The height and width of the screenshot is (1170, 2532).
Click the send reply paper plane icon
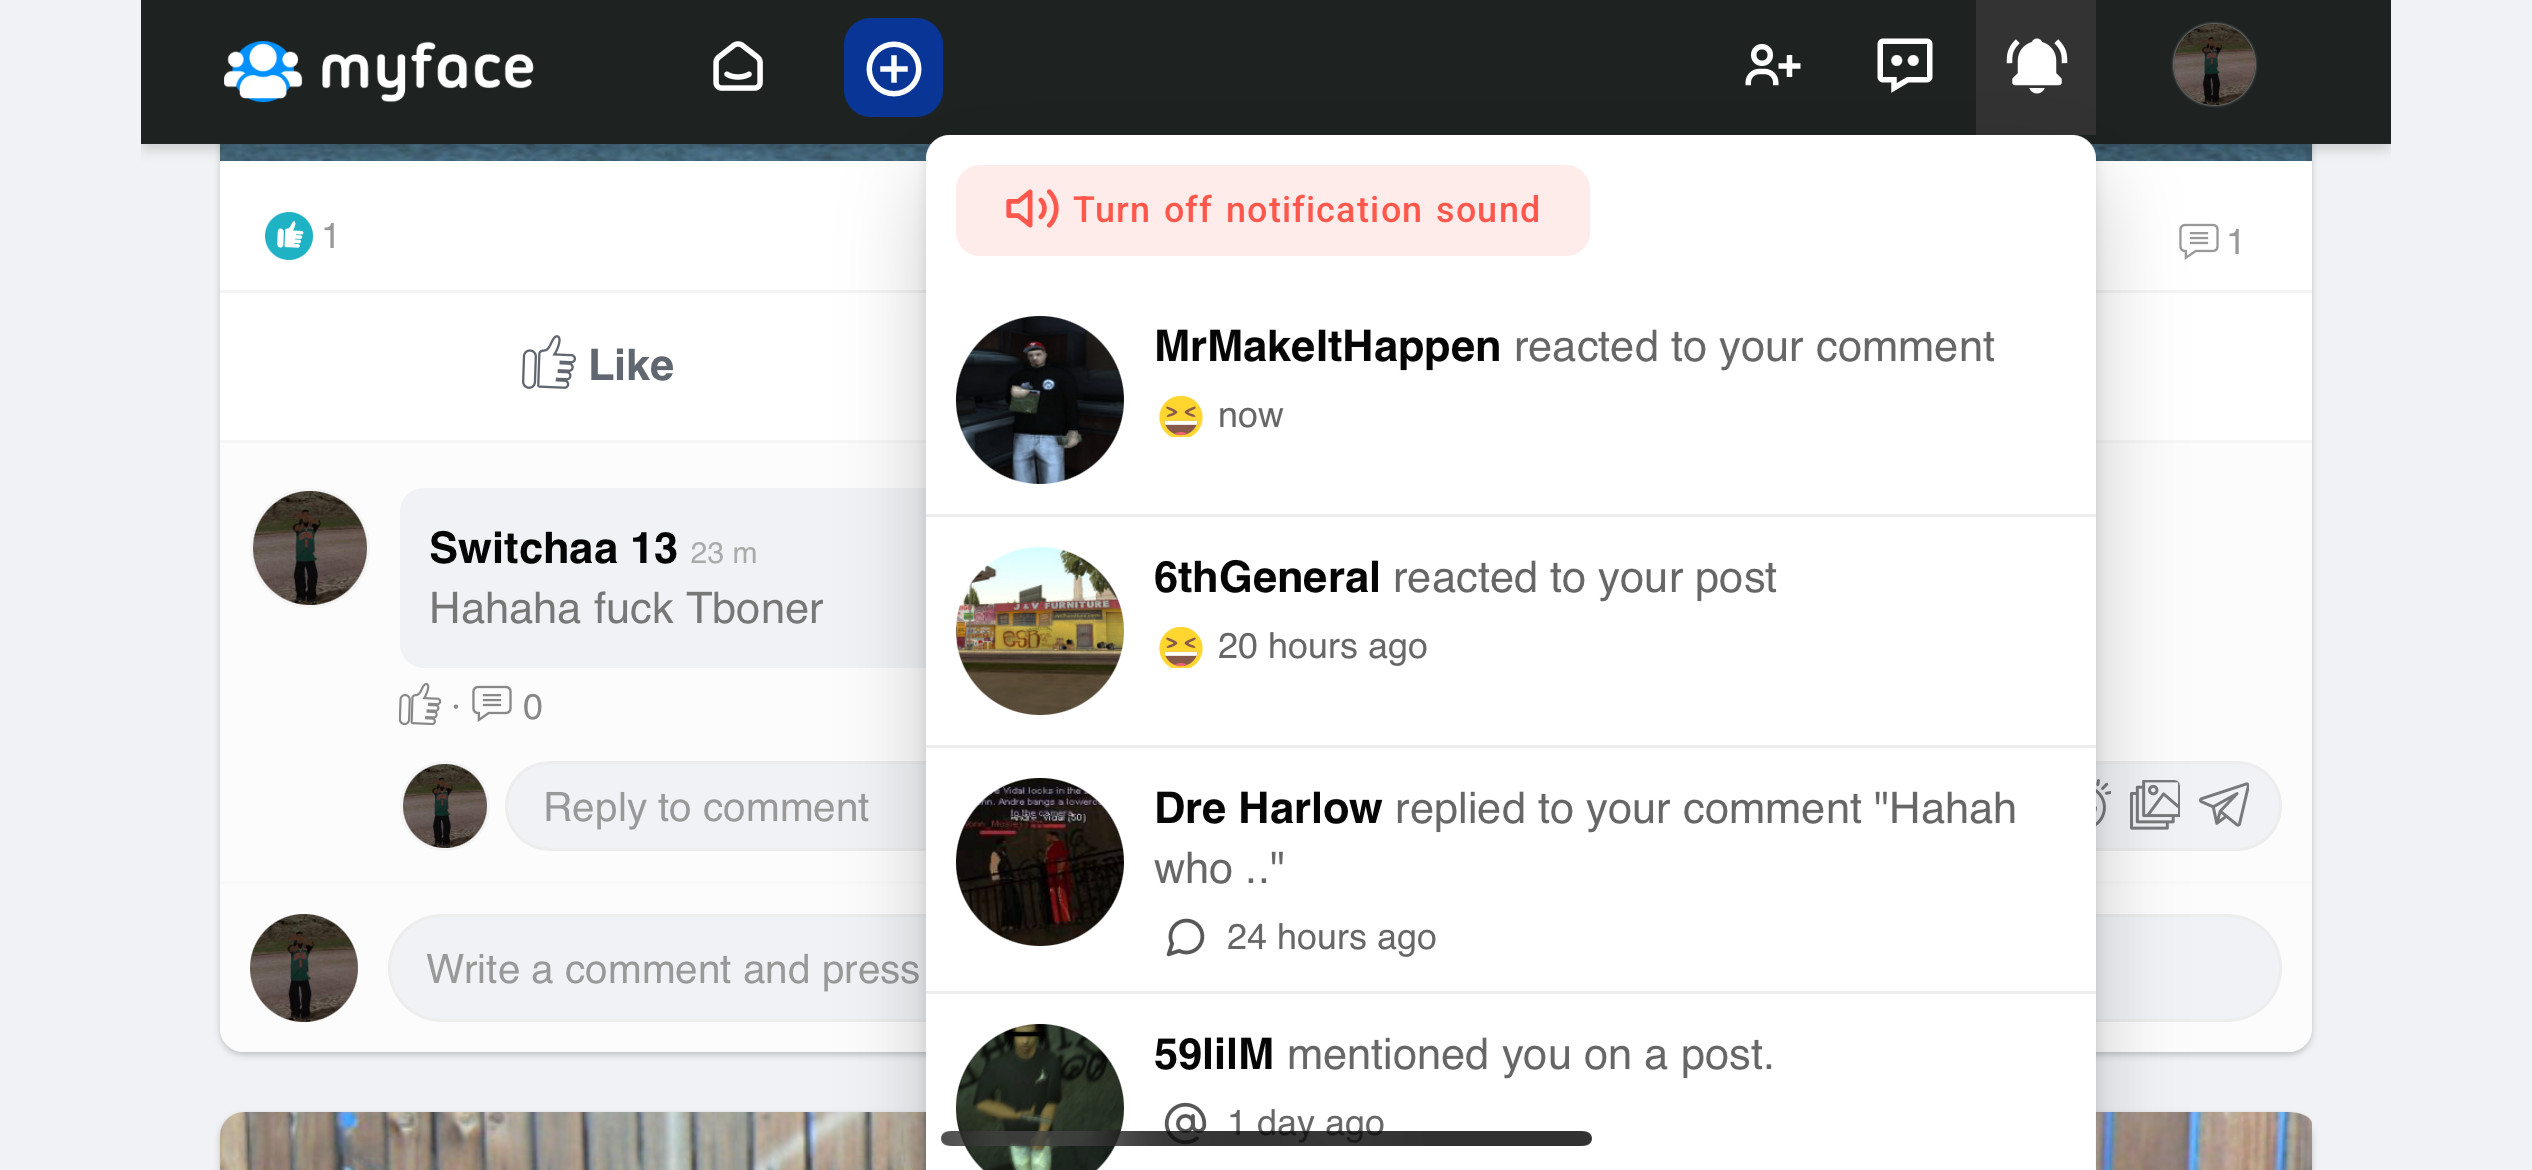click(x=2225, y=805)
